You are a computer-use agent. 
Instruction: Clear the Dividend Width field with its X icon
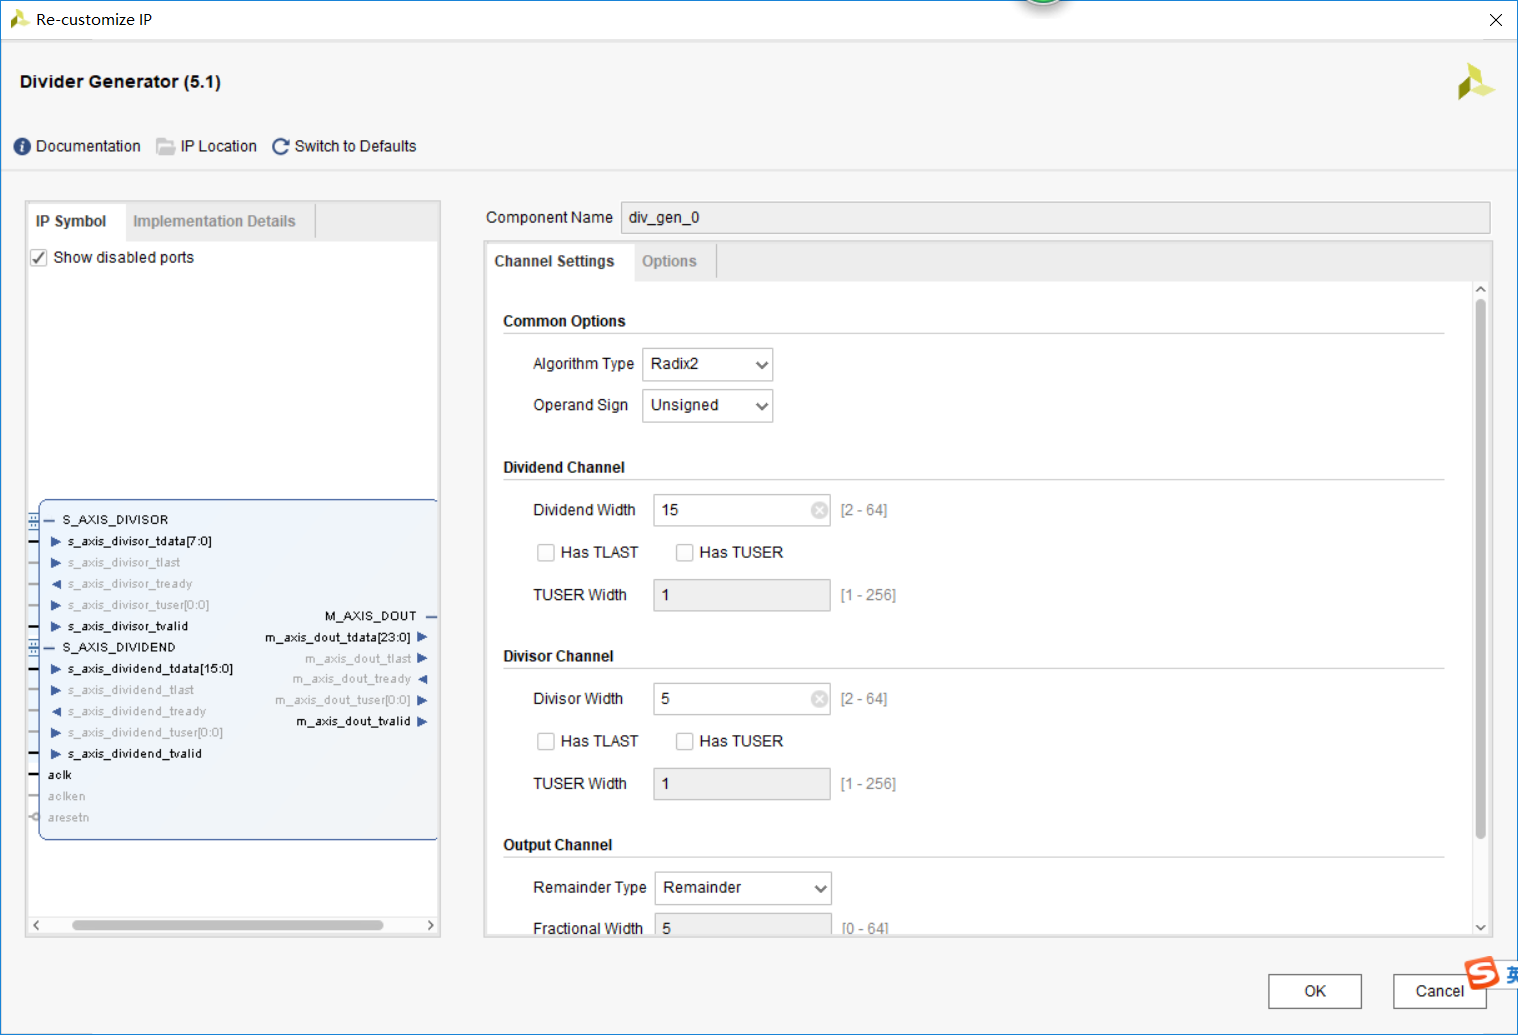(x=819, y=510)
